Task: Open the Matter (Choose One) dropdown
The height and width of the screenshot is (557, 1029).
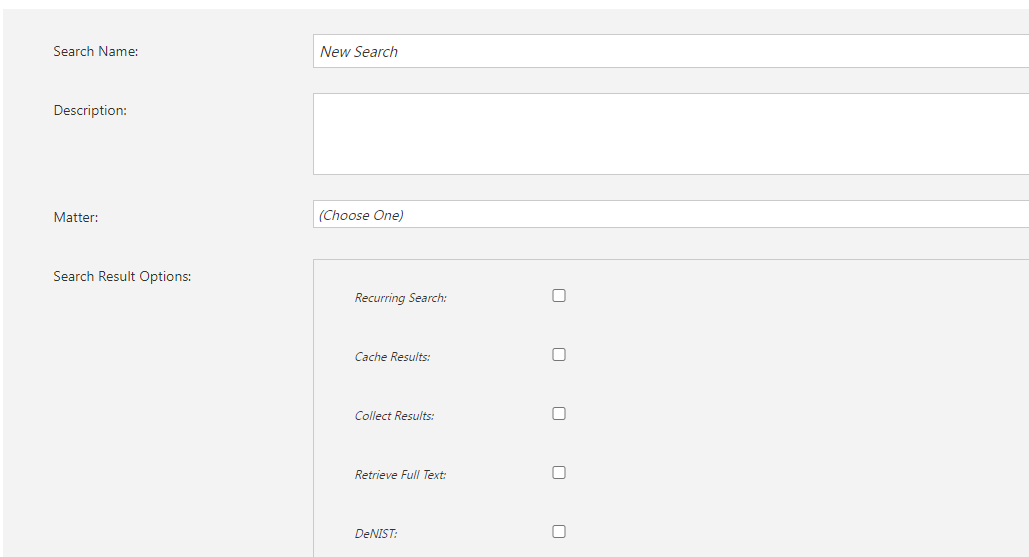Action: pos(670,215)
